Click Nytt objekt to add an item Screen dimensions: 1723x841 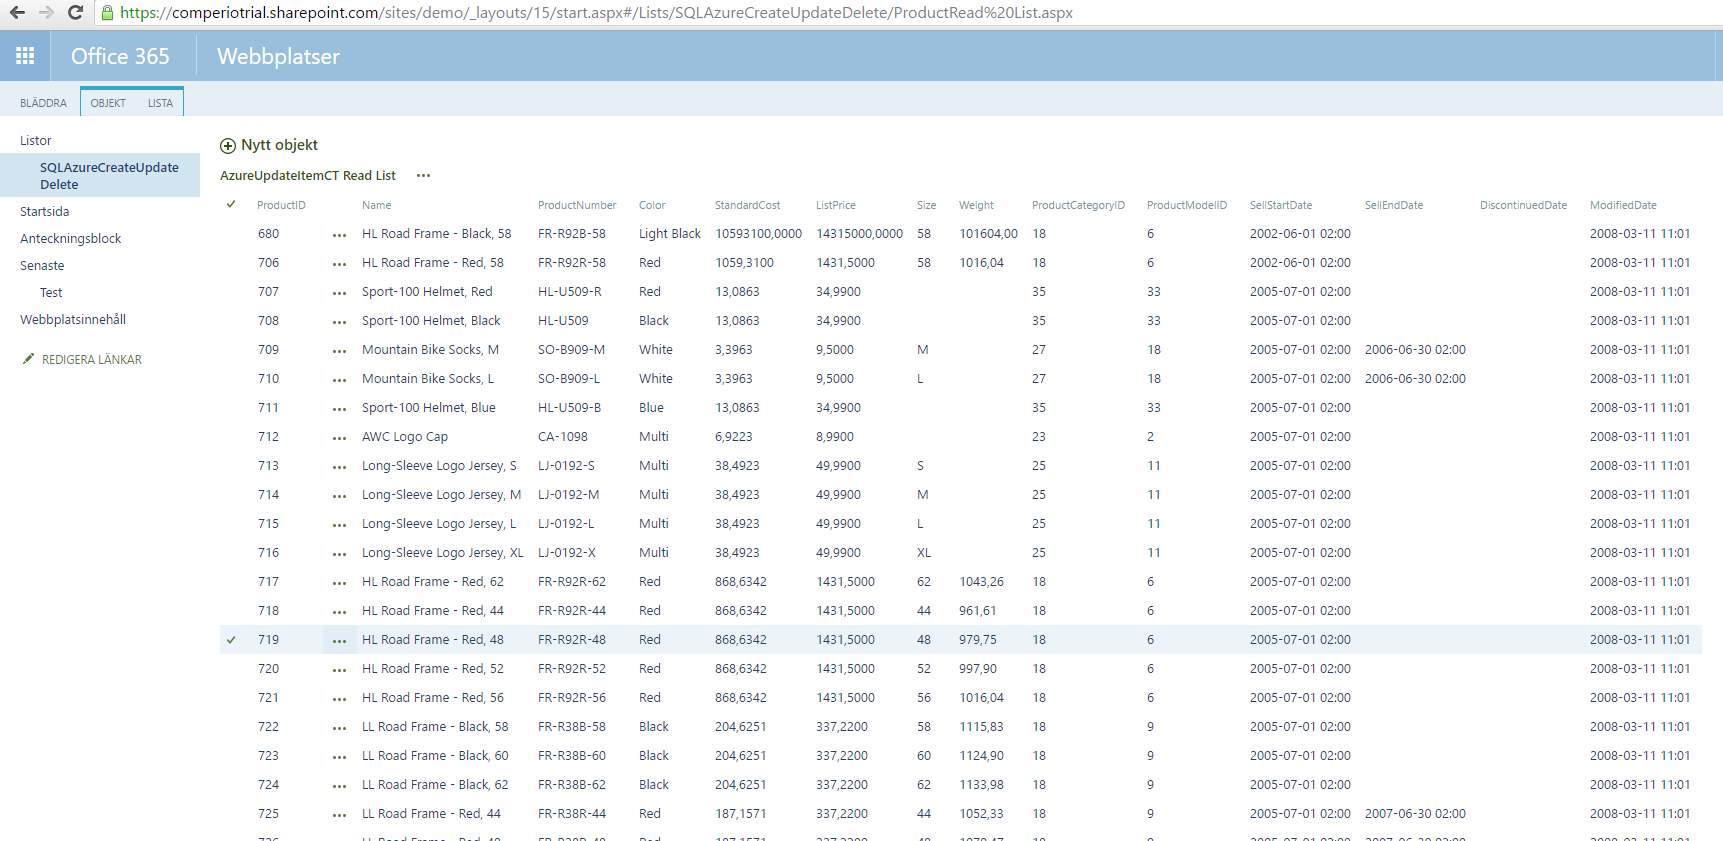tap(279, 145)
